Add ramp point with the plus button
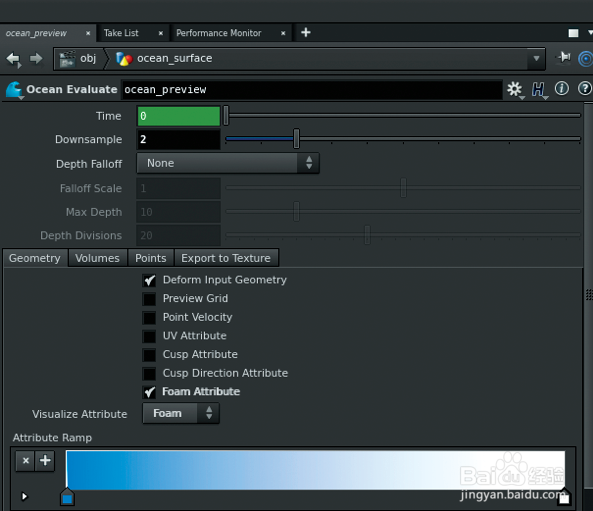Screen dimensions: 593x511 [45, 461]
